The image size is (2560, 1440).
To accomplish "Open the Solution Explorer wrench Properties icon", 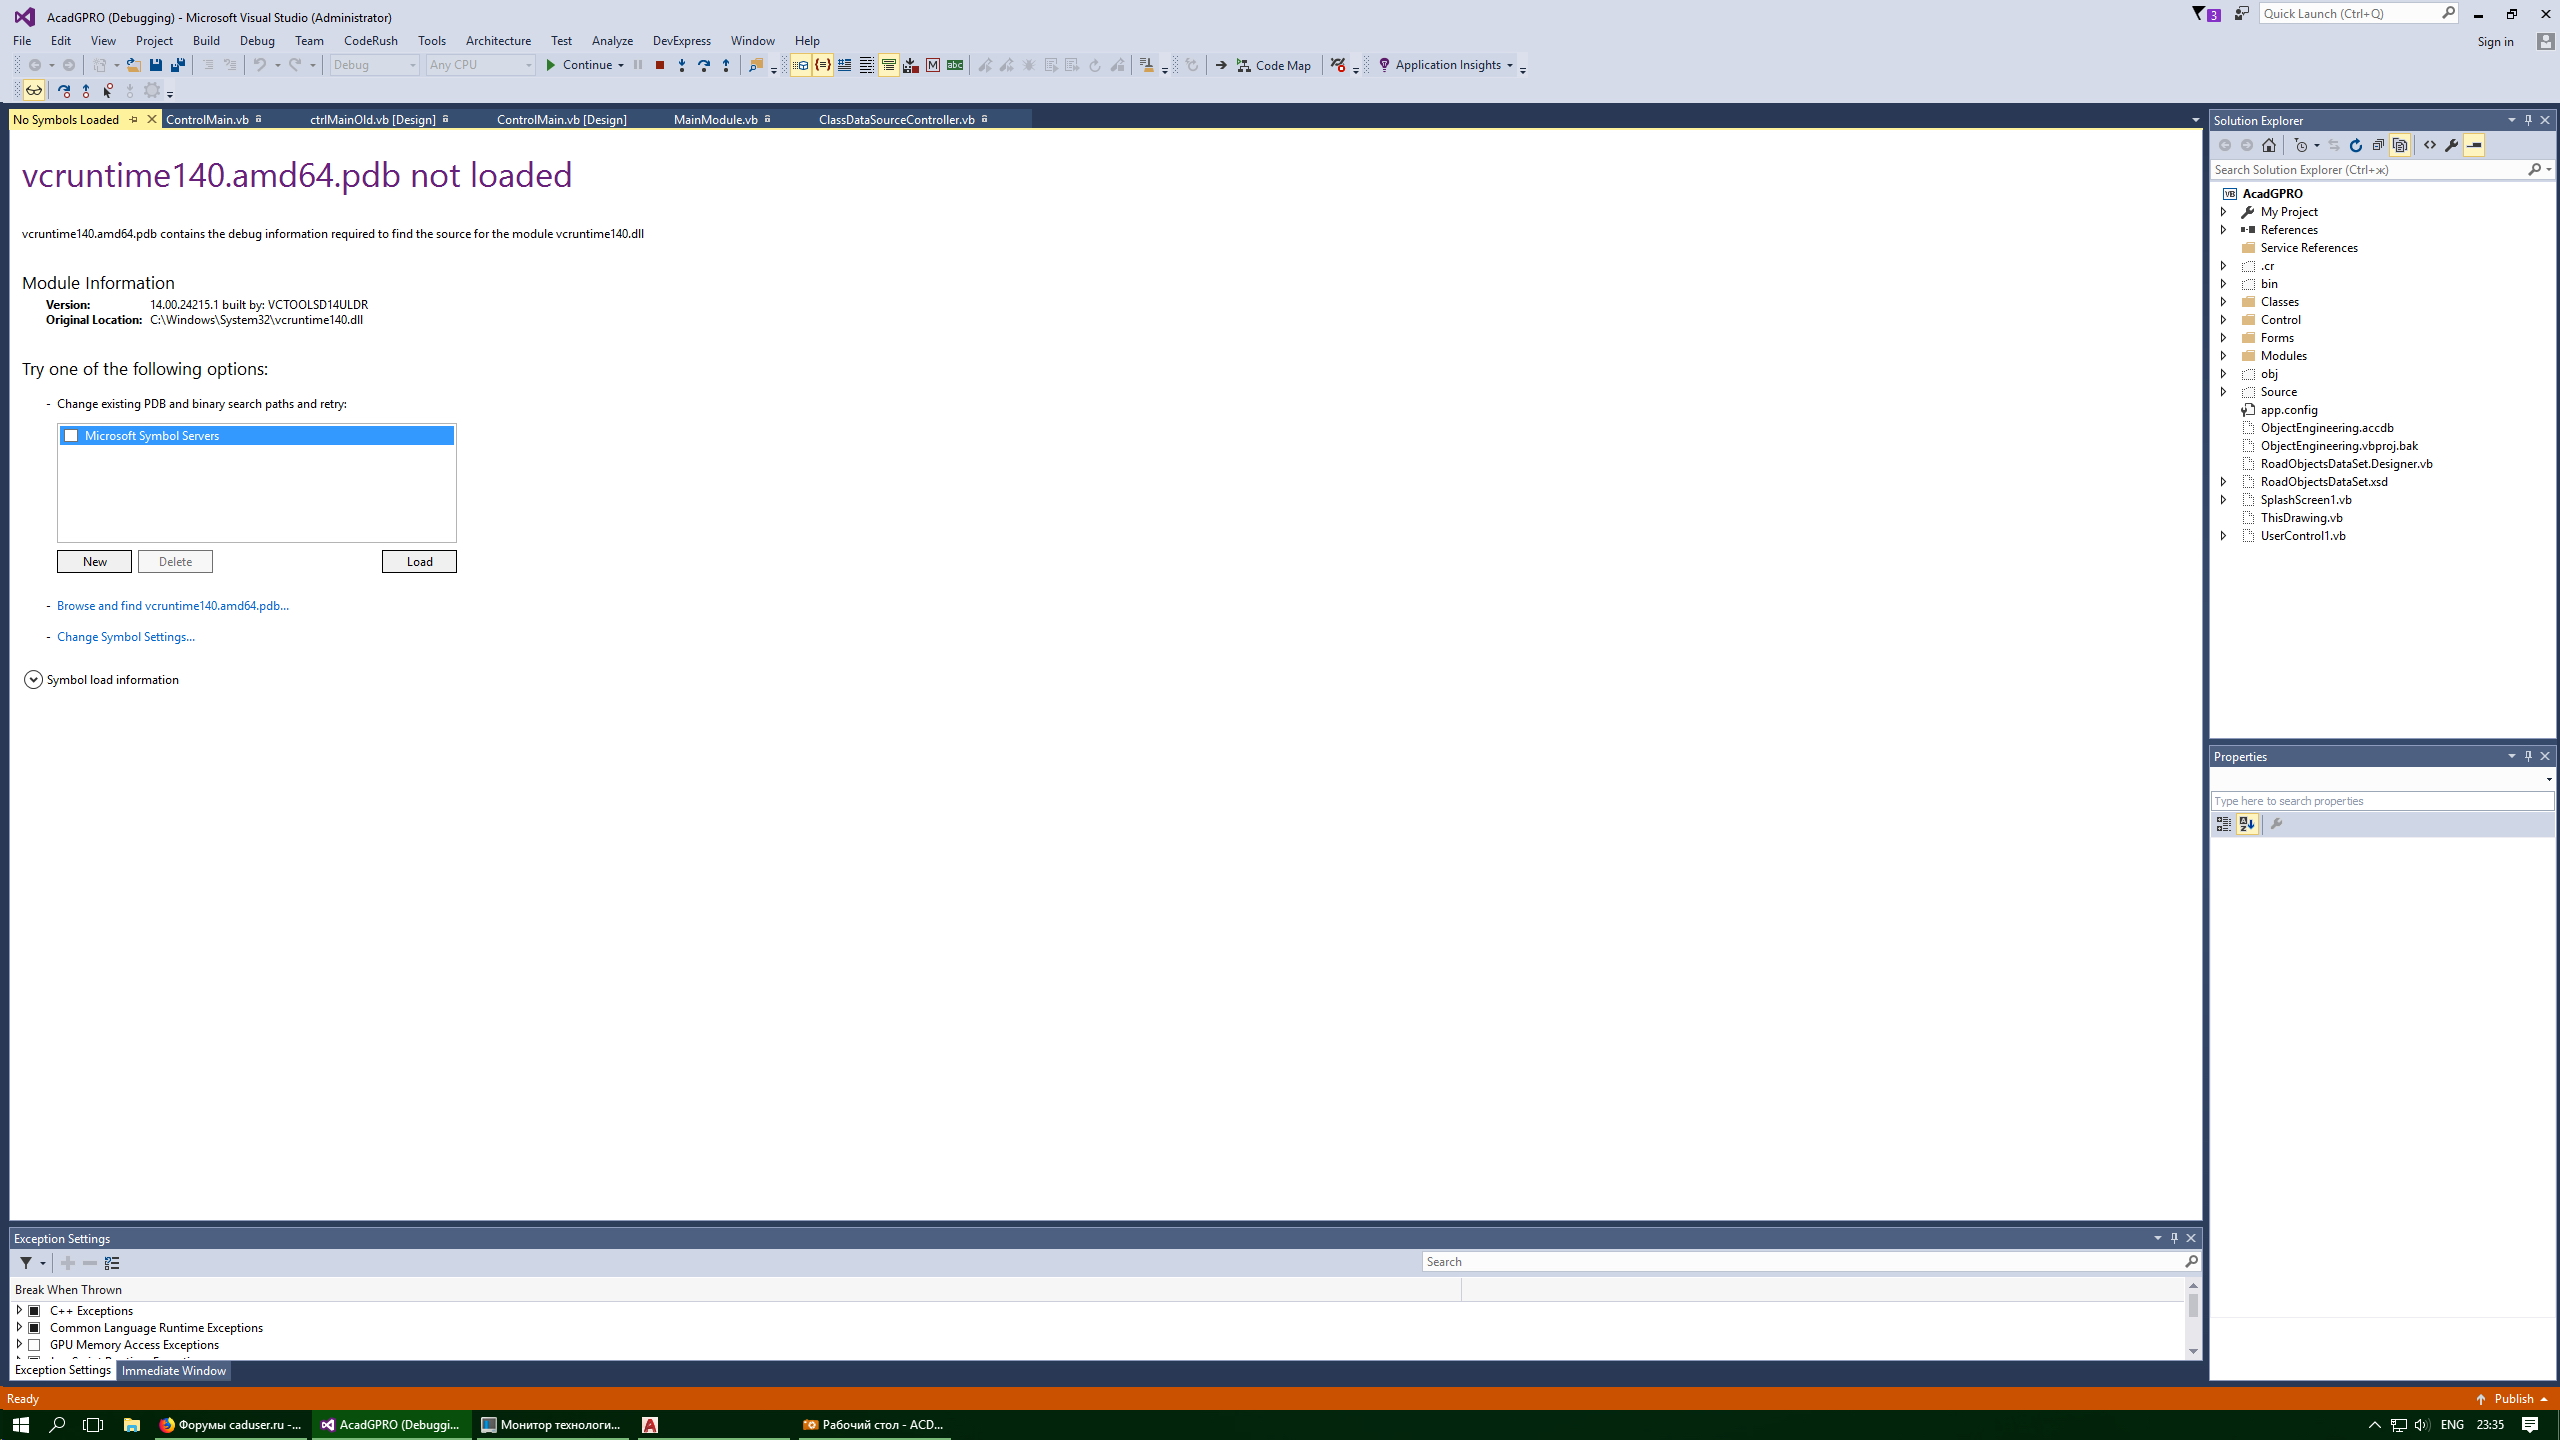I will (2452, 145).
